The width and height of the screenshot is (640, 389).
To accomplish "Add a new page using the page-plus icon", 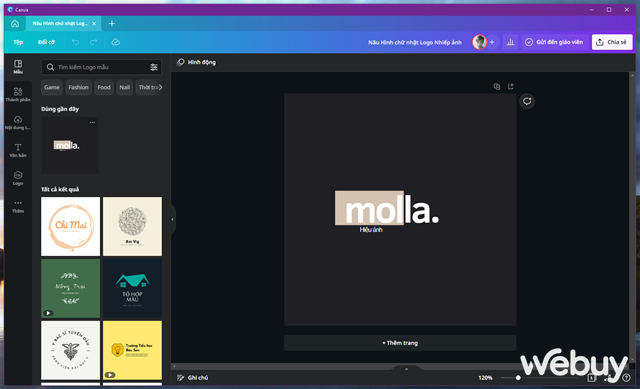I will tap(511, 87).
